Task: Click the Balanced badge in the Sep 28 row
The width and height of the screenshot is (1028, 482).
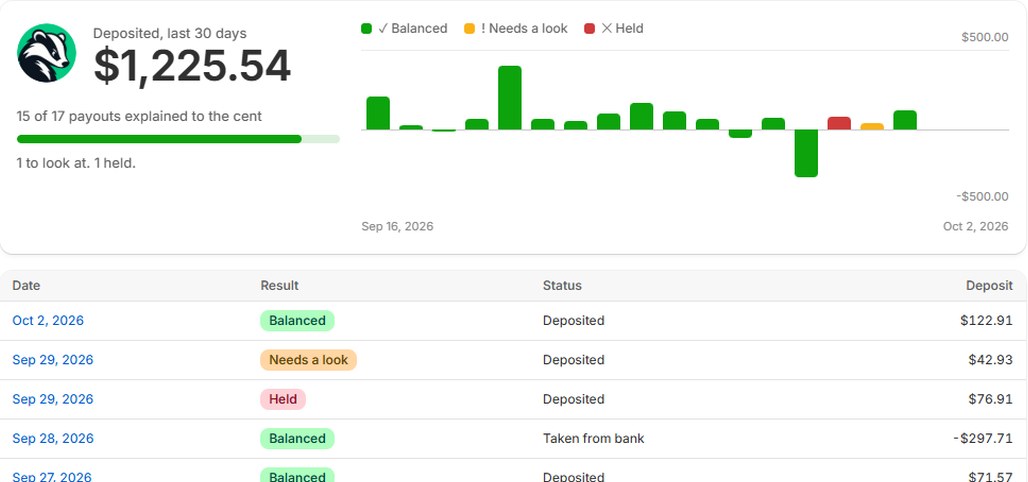Action: (297, 439)
